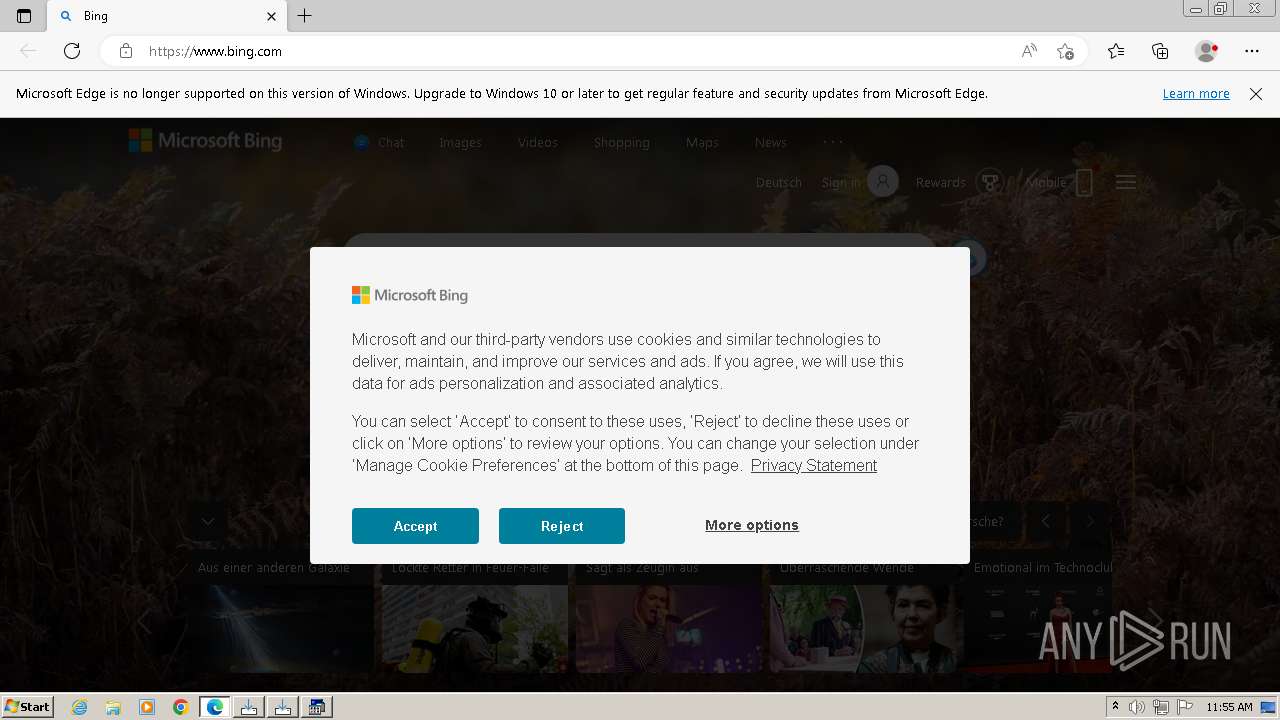1280x720 pixels.
Task: Launch Internet Explorer from taskbar
Action: tap(79, 707)
